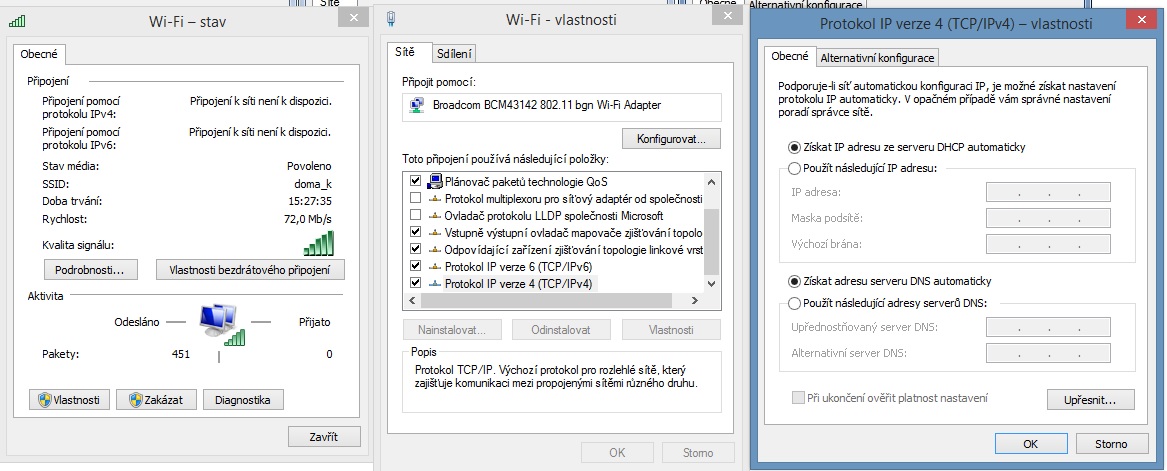Screen dimensions: 1167x471
Task: Click Alternativní server DNS field
Action: click(1048, 353)
